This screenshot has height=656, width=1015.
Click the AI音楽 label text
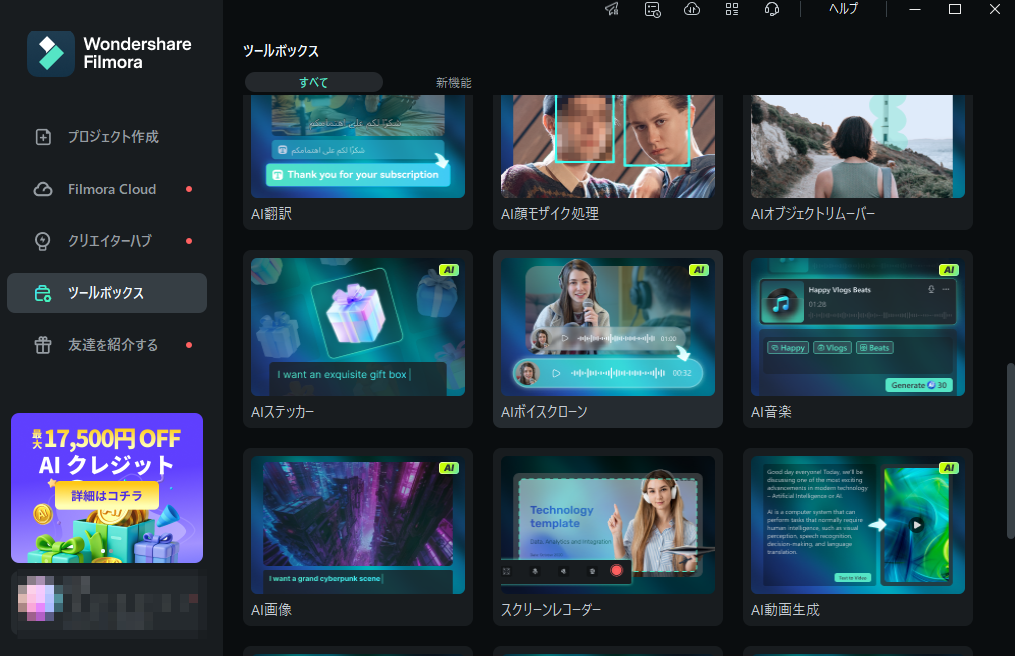click(x=771, y=412)
